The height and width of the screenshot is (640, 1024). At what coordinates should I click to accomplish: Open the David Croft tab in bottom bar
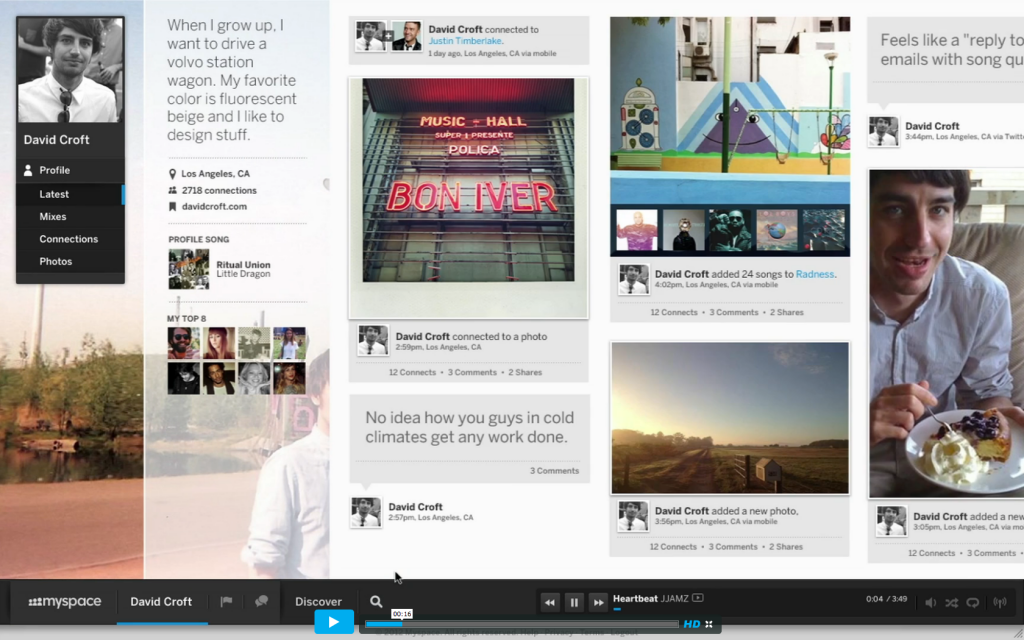click(x=161, y=601)
